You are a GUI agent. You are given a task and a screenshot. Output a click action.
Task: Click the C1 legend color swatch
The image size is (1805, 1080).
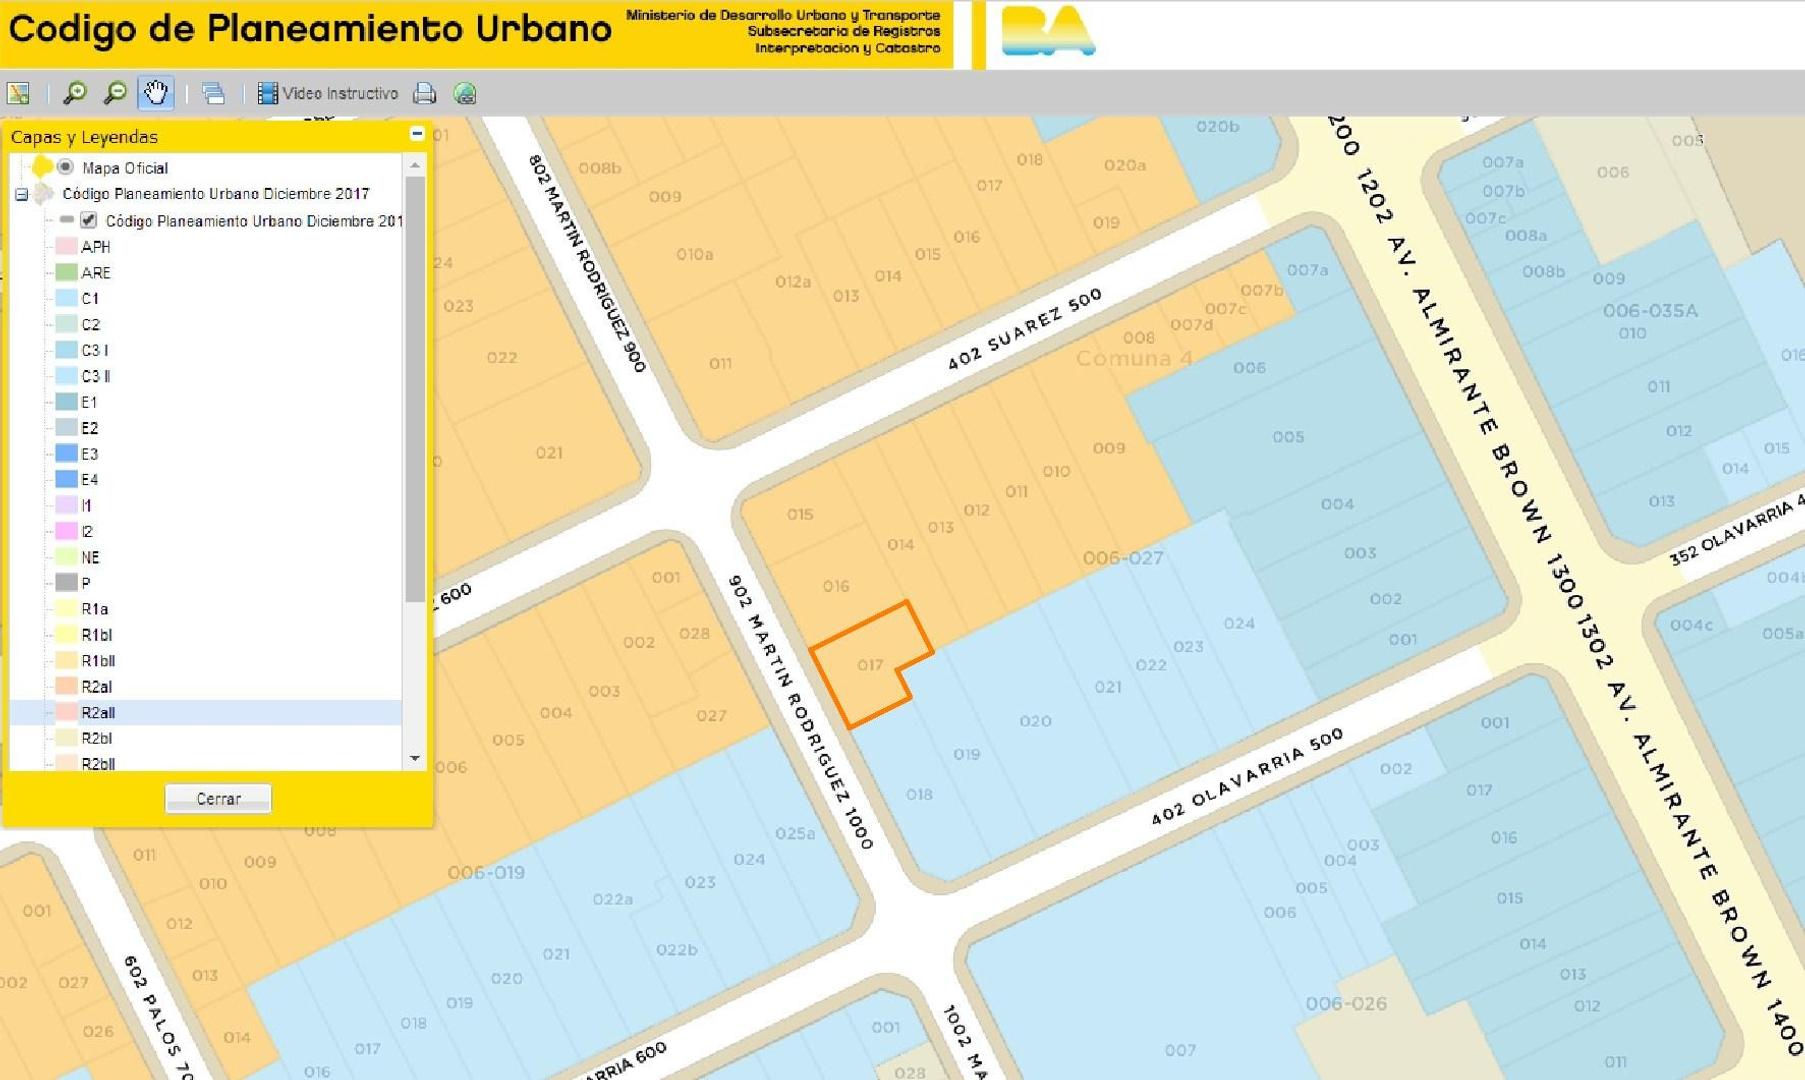[67, 298]
